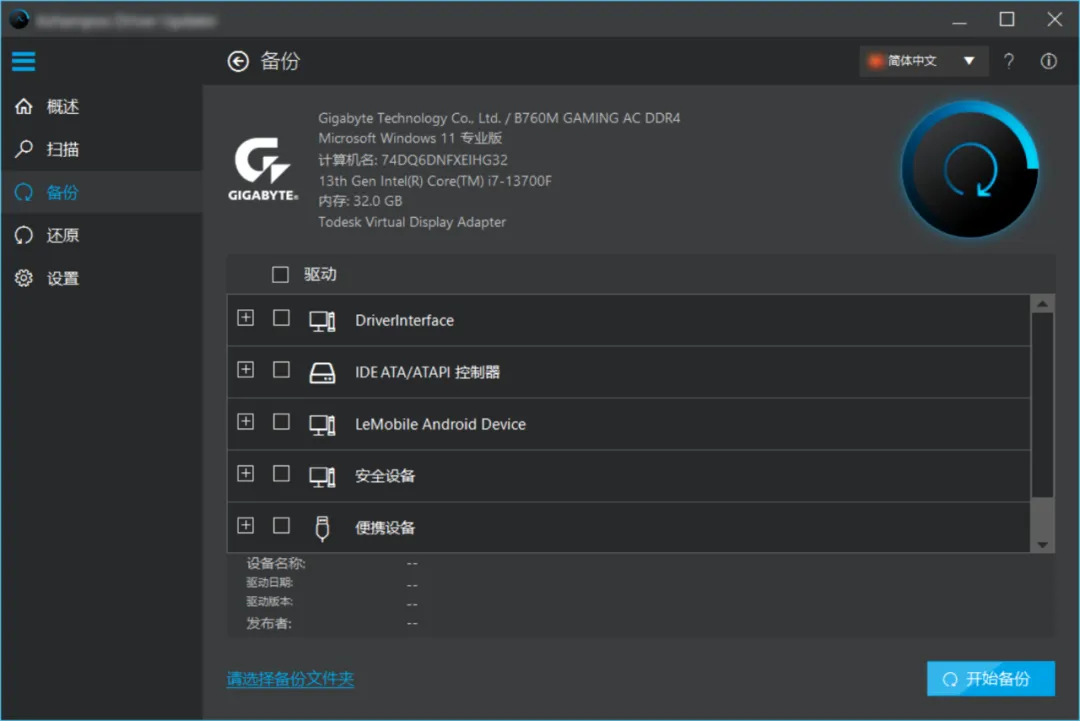Open the 简体中文 language dropdown
The height and width of the screenshot is (721, 1080).
[924, 61]
